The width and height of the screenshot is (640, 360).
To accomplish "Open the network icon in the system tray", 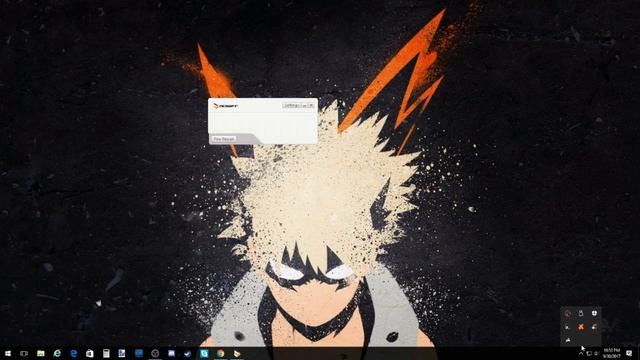I will [x=589, y=353].
